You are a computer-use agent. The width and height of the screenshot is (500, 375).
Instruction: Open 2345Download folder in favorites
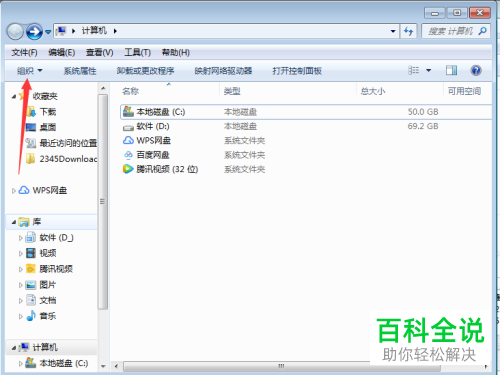tap(68, 159)
